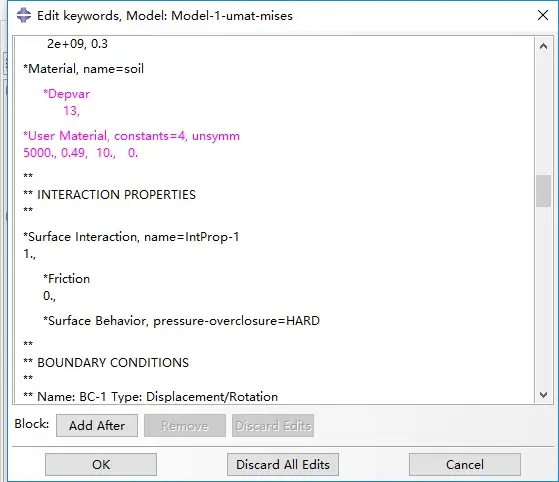Click the Abaqus icon in title bar

pyautogui.click(x=24, y=15)
